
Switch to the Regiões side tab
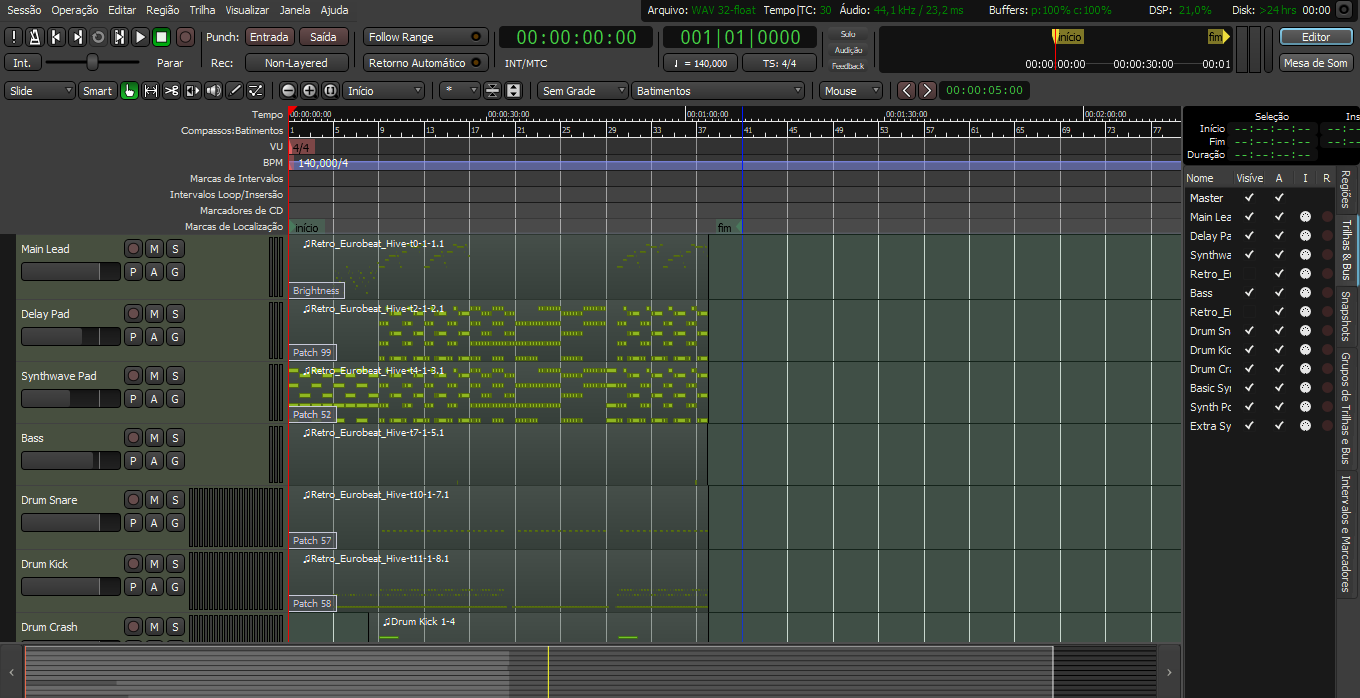(x=1346, y=189)
